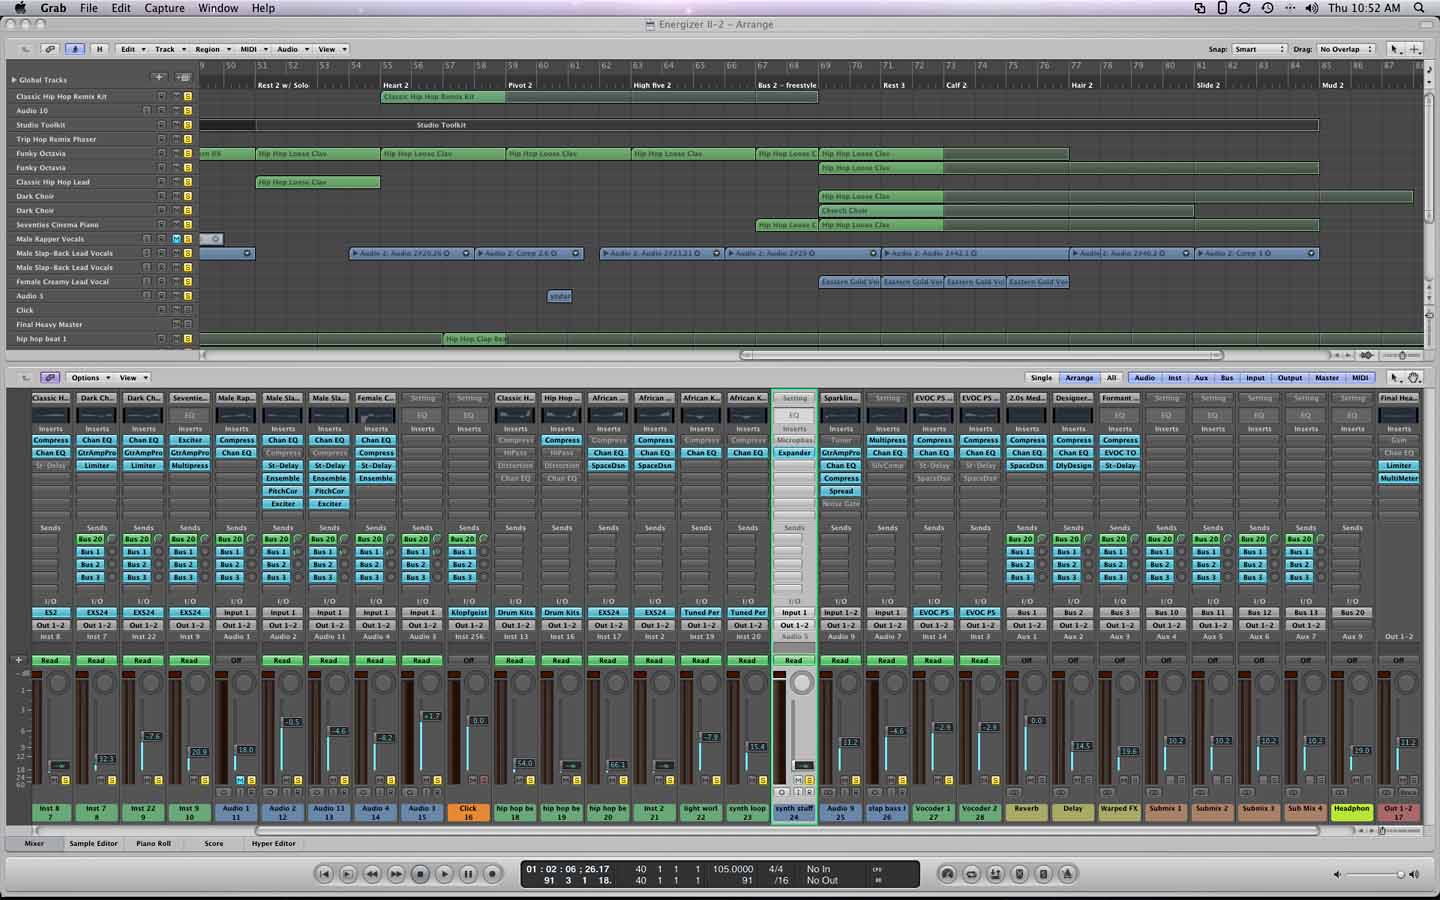Select the pointer tool in Arrange toolbar
The image size is (1440, 900).
pyautogui.click(x=1395, y=49)
